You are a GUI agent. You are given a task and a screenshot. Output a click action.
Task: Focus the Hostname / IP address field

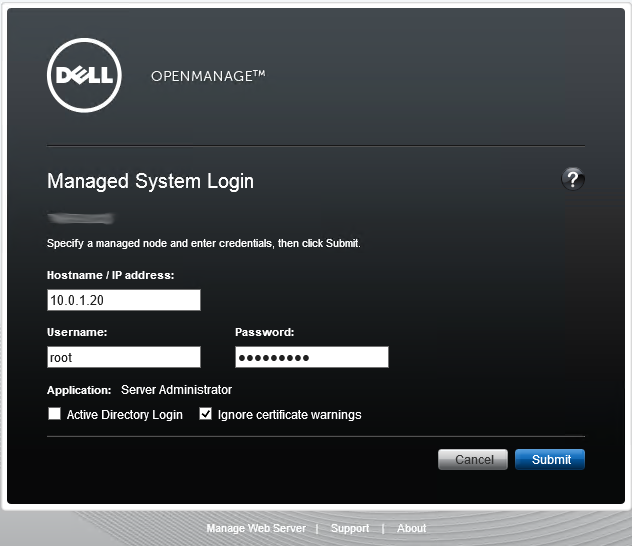click(124, 300)
